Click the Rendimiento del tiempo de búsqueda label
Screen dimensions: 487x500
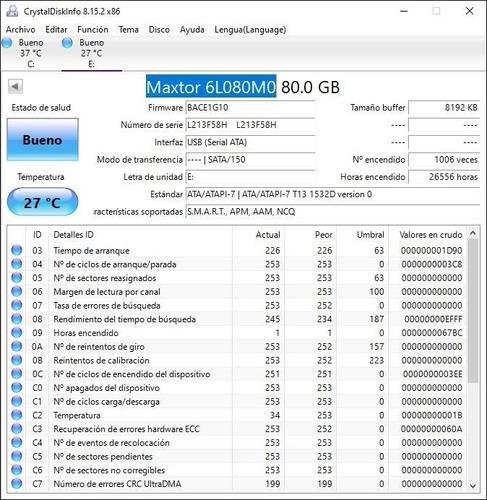coord(125,319)
